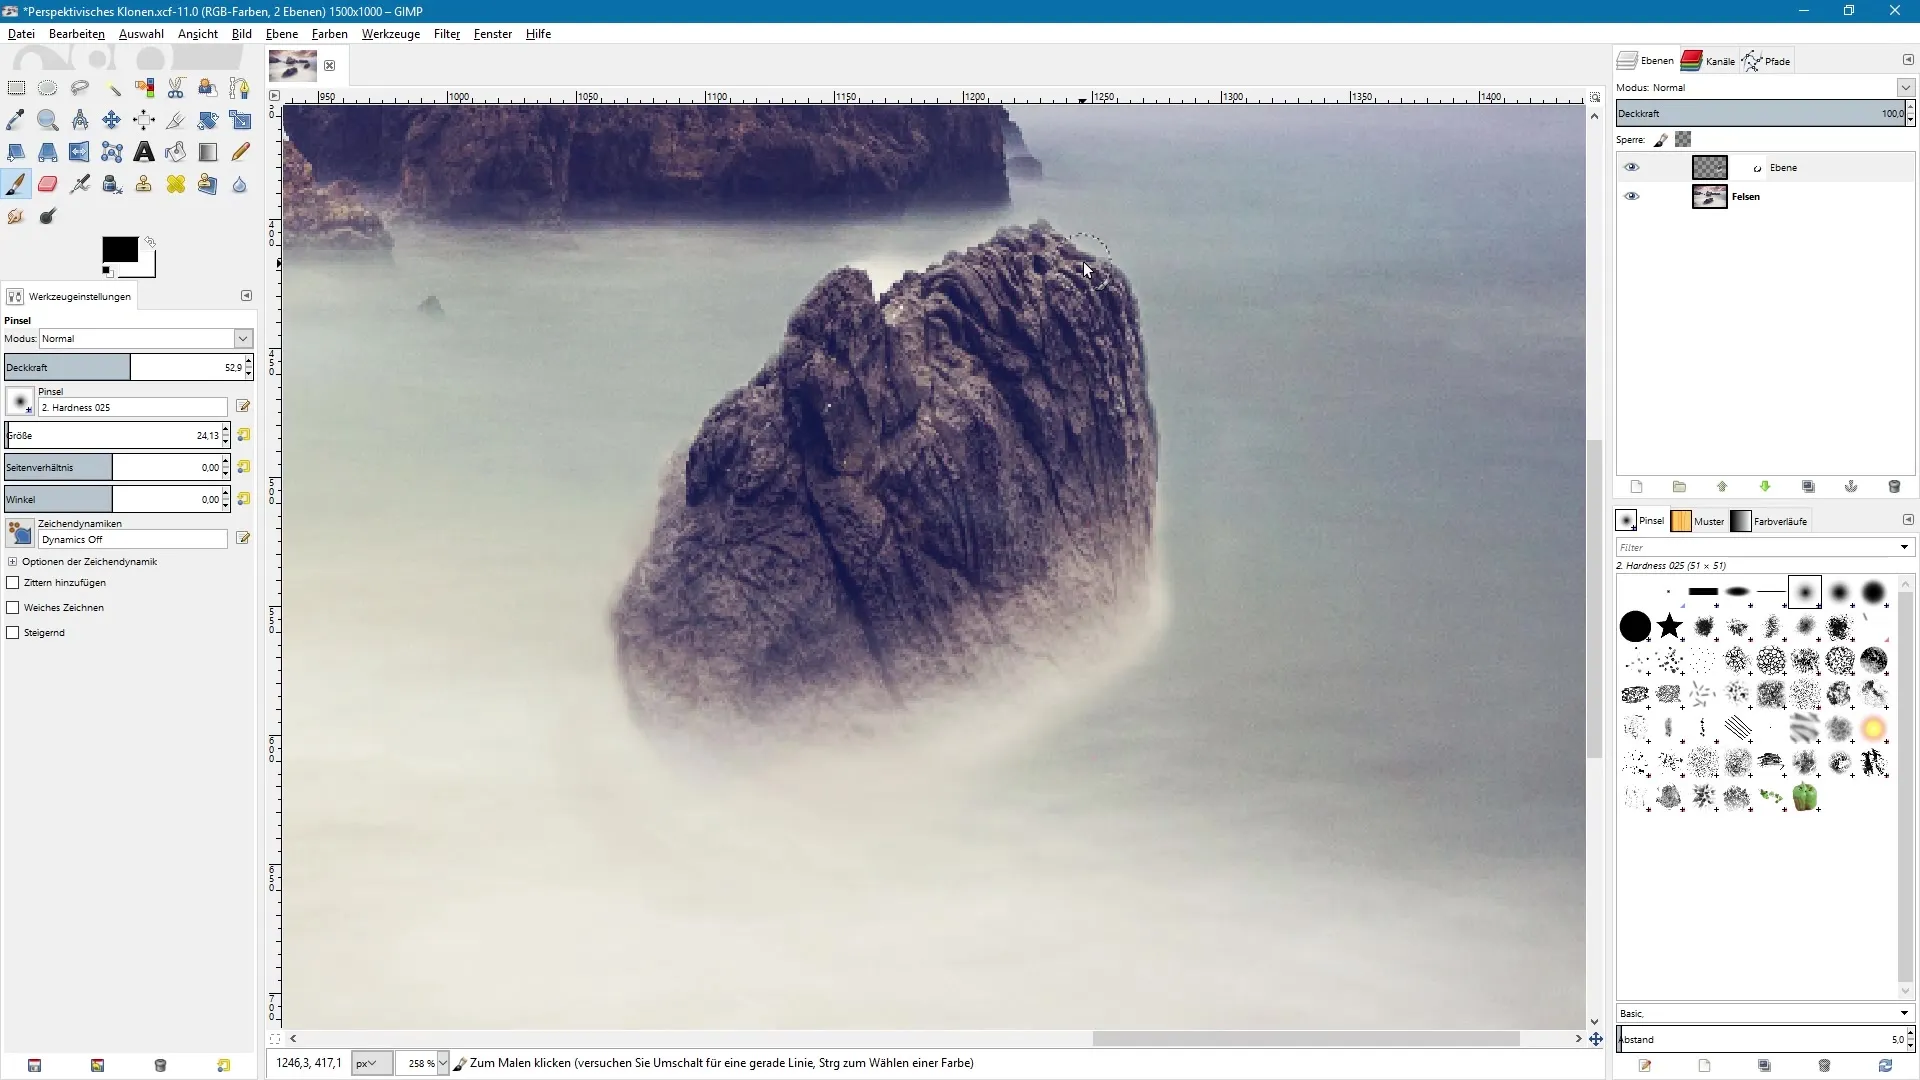
Task: Open the Datei menu
Action: click(21, 33)
